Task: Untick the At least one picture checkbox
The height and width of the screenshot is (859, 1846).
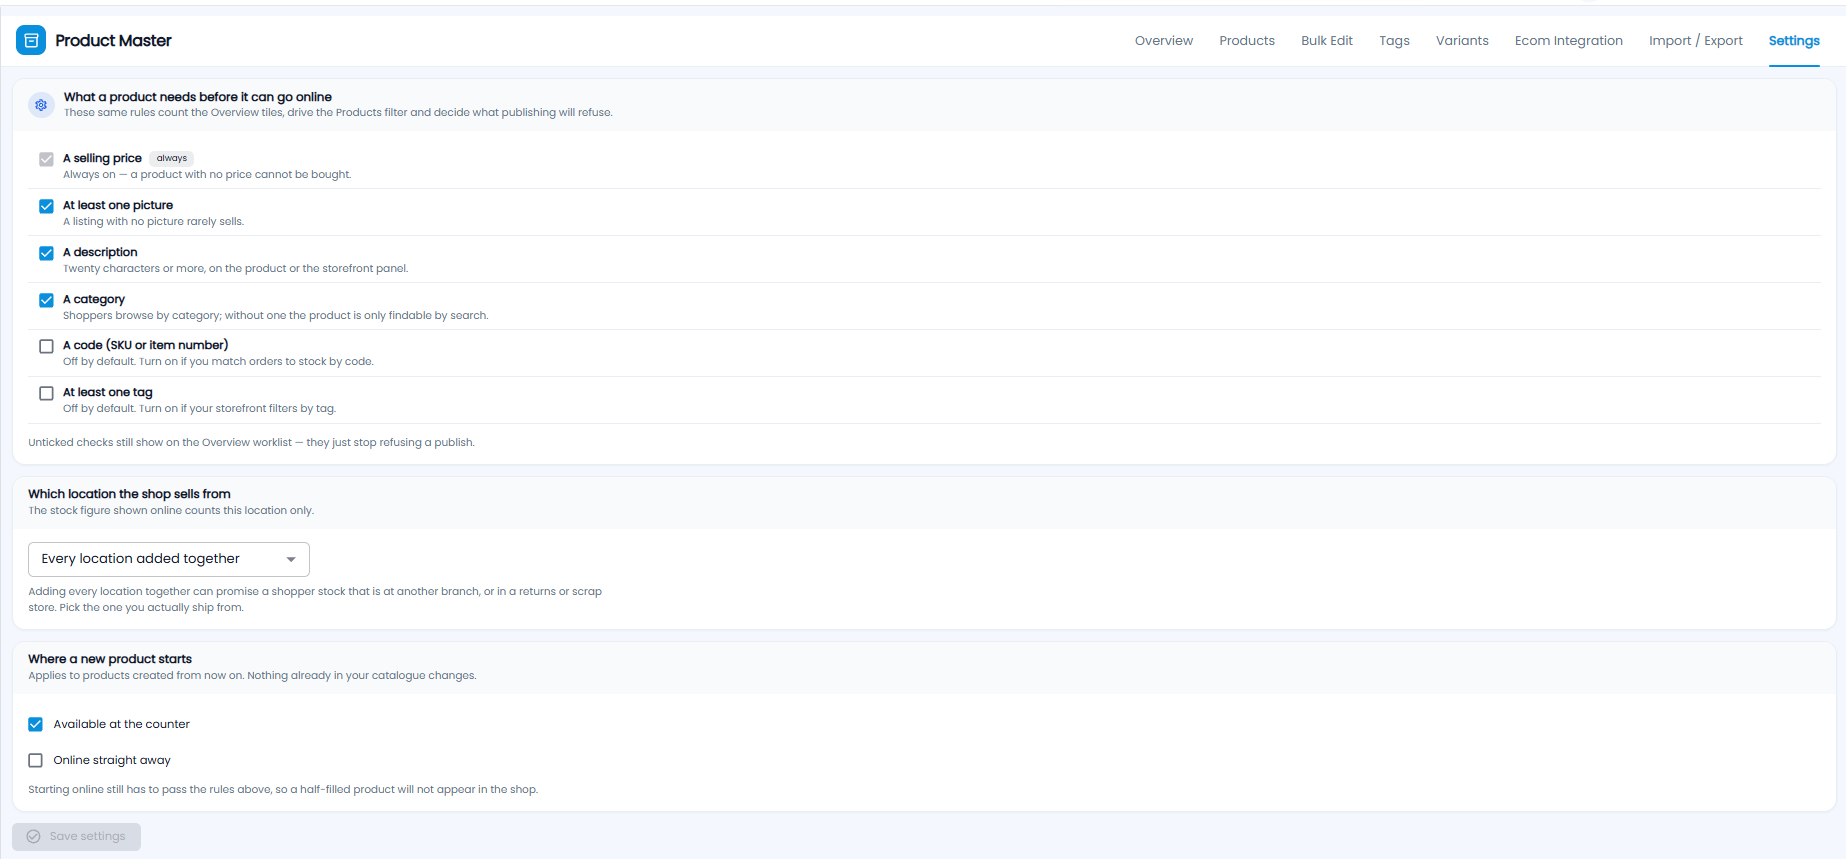Action: tap(46, 206)
